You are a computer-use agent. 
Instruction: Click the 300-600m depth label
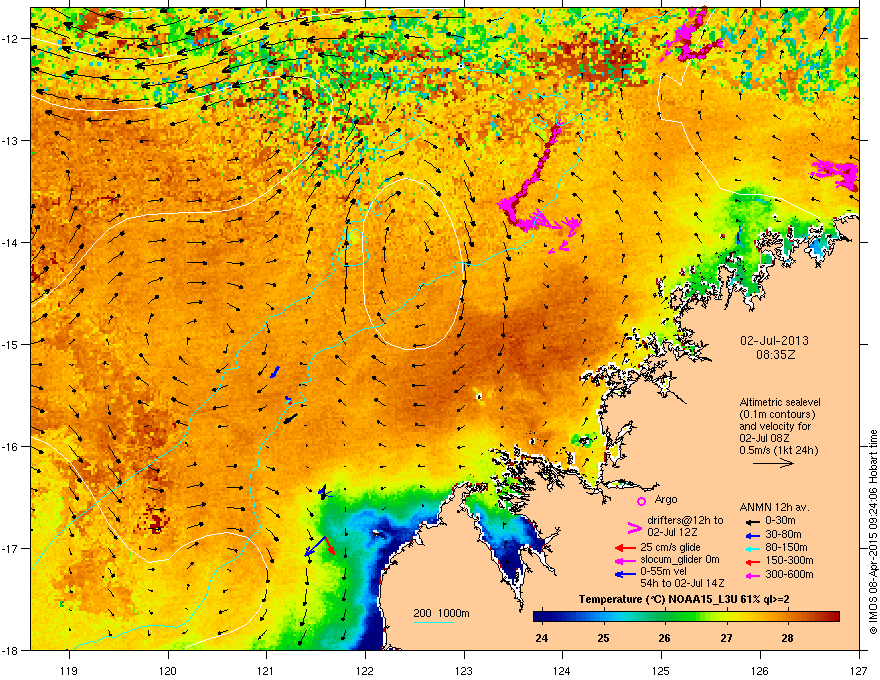[789, 575]
